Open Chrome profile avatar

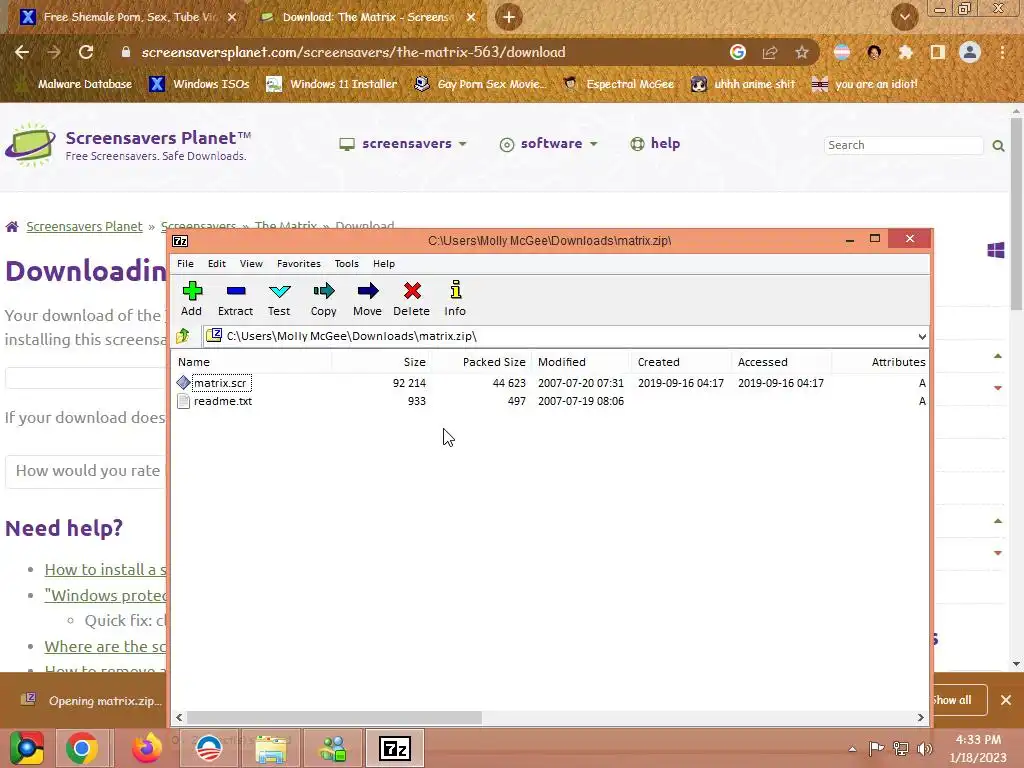point(970,52)
